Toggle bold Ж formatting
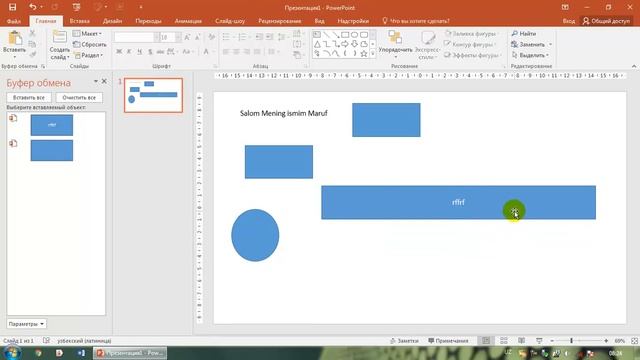640x360 pixels. click(119, 51)
